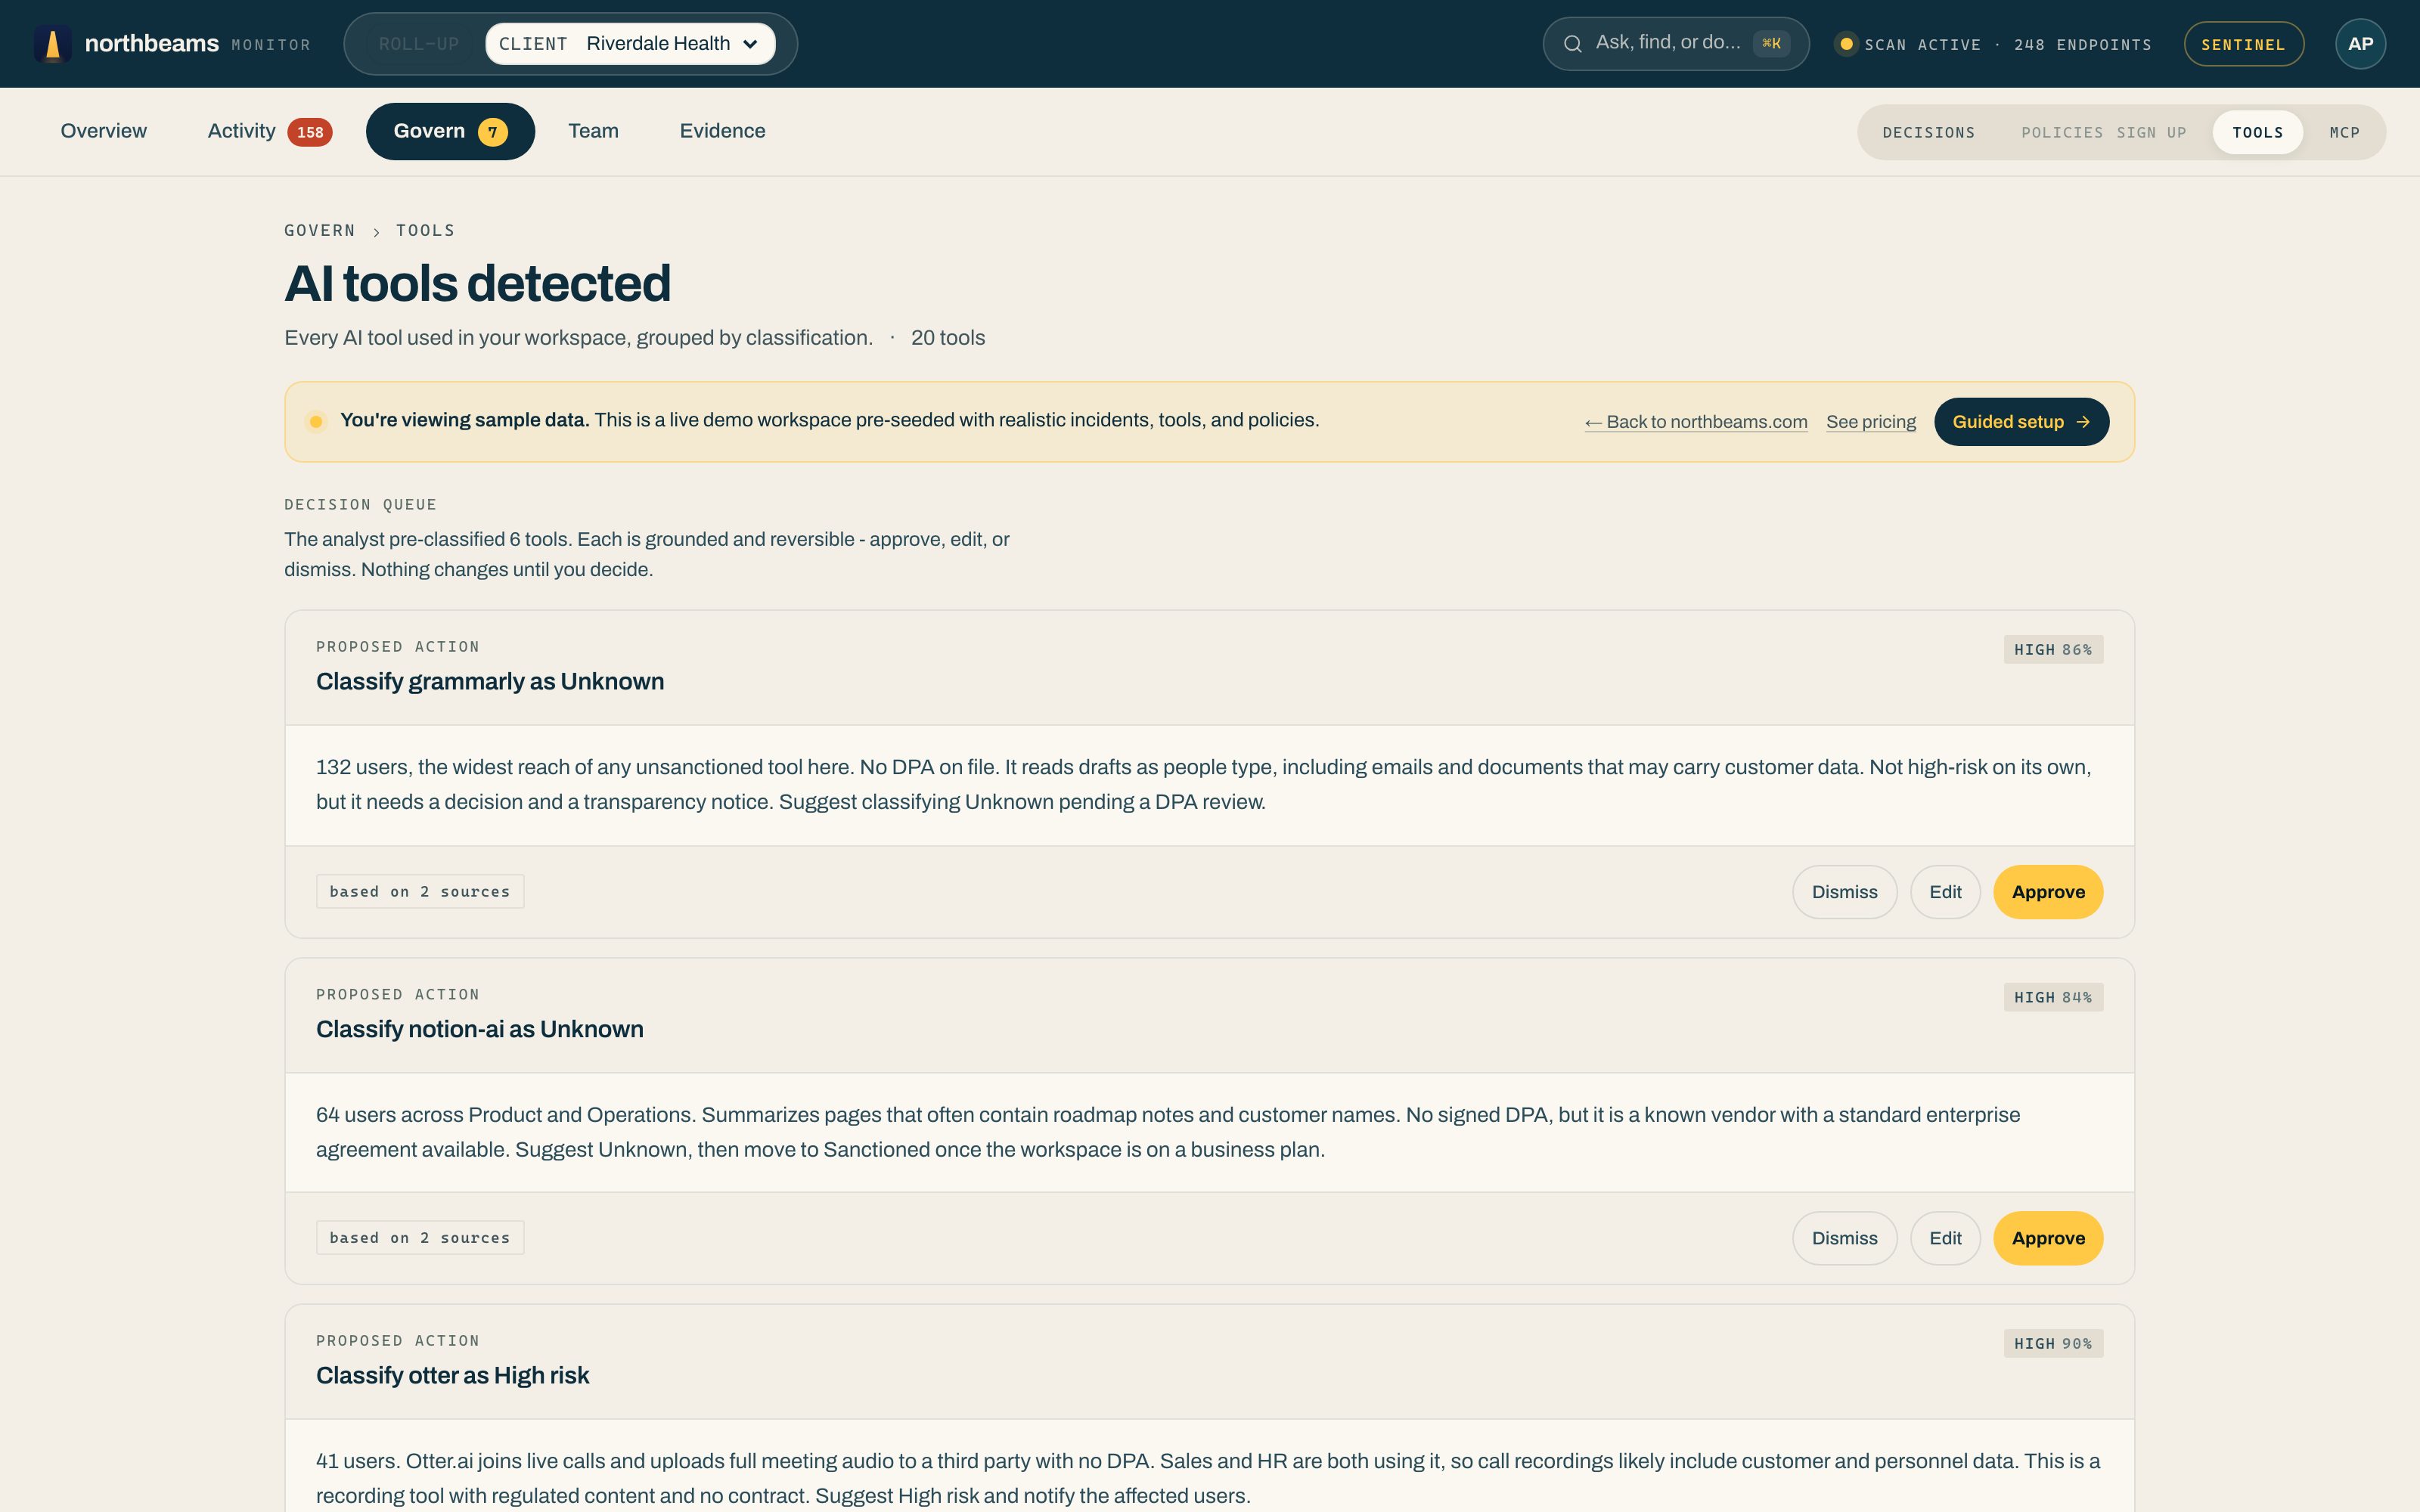Open notion-ai's based on 2 sources chip
Image resolution: width=2420 pixels, height=1512 pixels.
420,1237
